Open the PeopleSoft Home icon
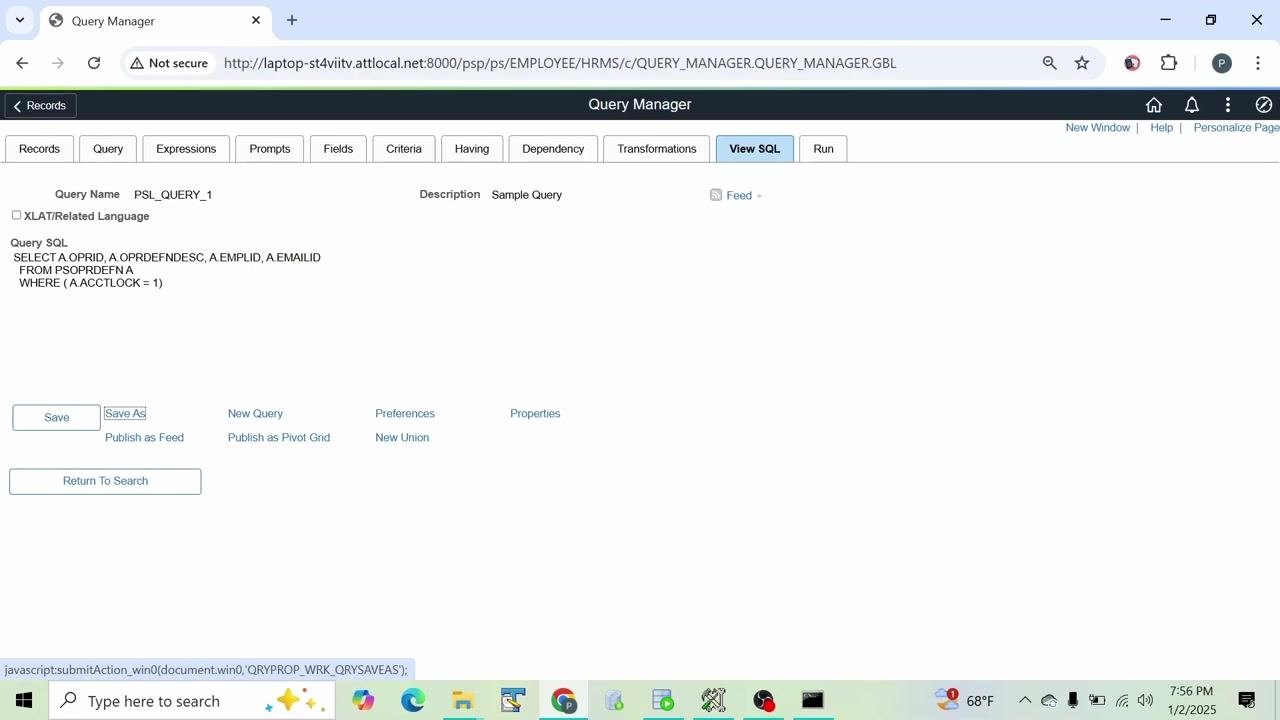Image resolution: width=1280 pixels, height=720 pixels. click(1153, 105)
